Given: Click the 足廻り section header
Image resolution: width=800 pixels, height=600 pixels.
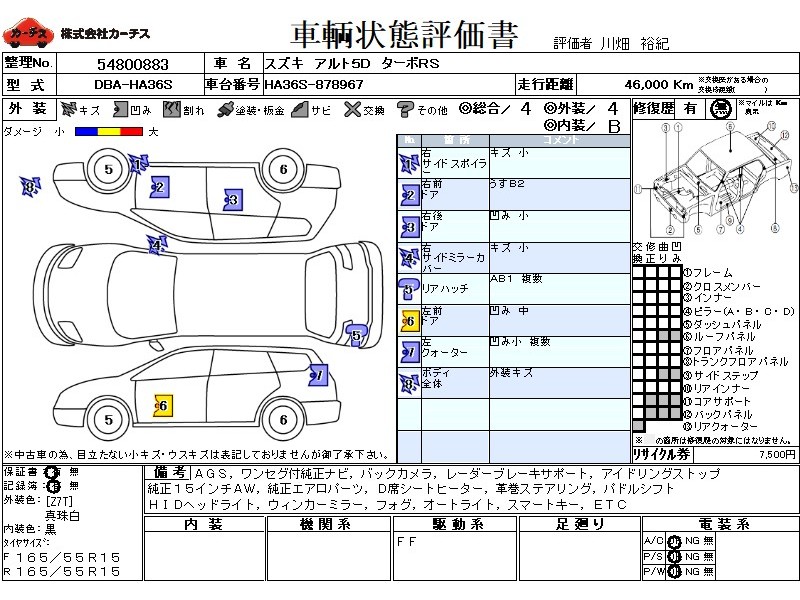Looking at the screenshot, I should click(x=579, y=524).
